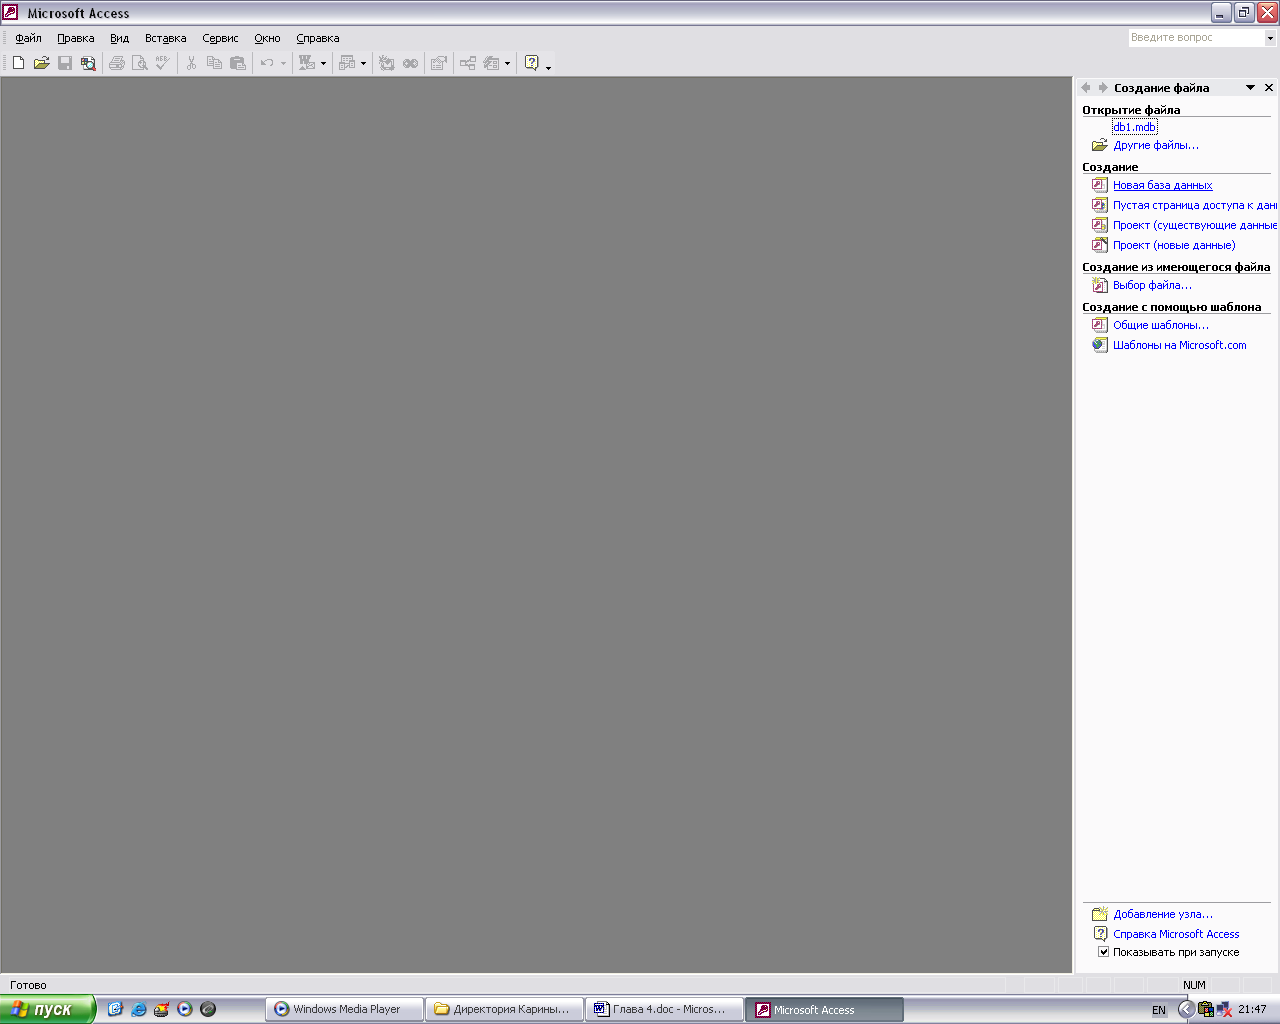1280x1024 pixels.
Task: Click 'Справка Microsoft Access' link
Action: (1176, 934)
